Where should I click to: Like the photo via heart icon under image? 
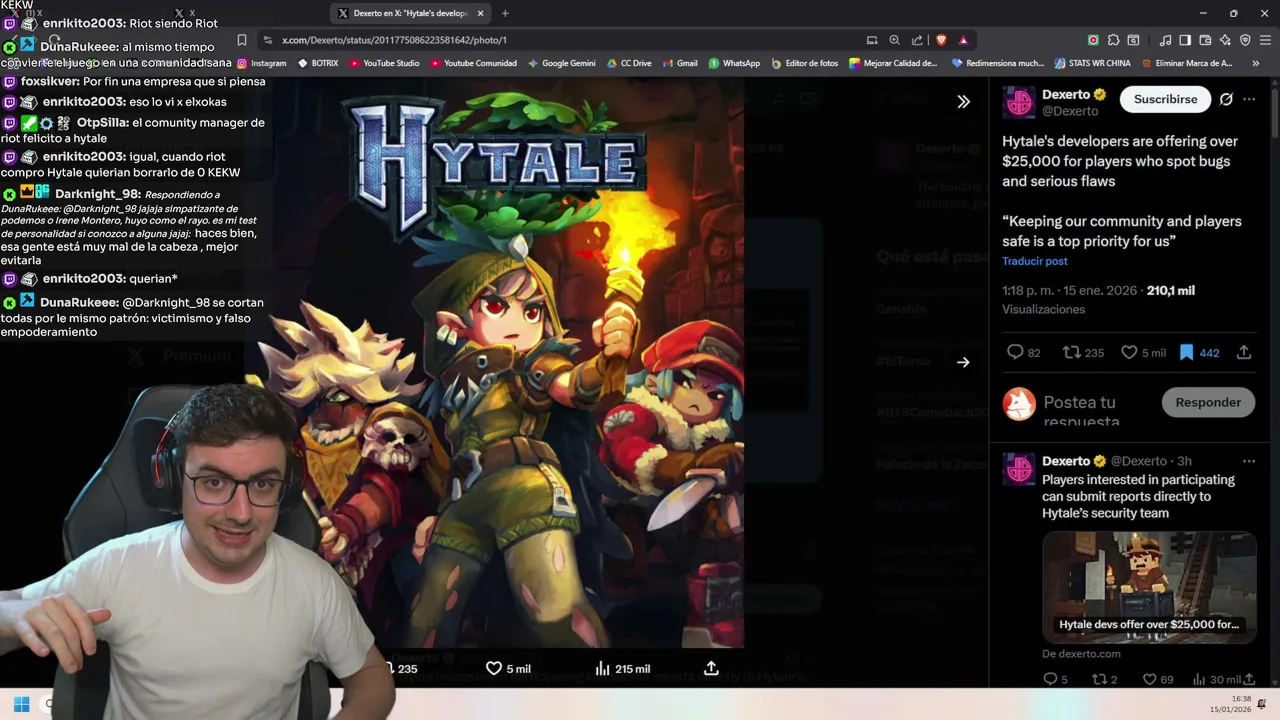[x=493, y=668]
